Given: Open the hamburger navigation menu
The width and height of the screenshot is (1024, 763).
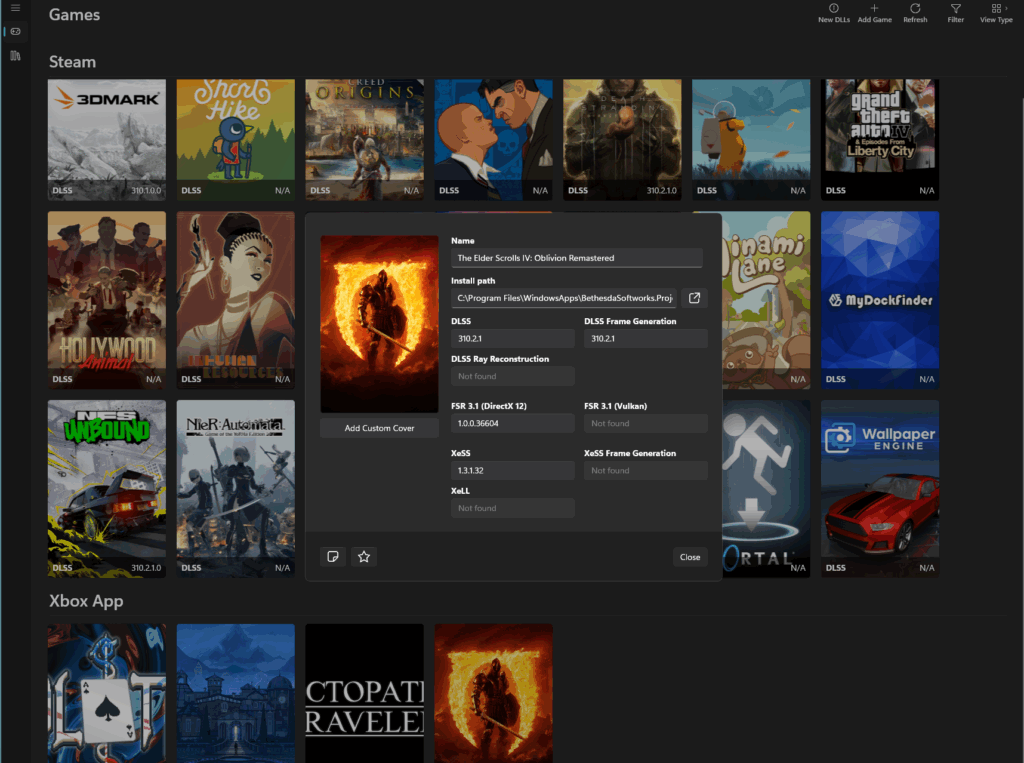Looking at the screenshot, I should click(15, 8).
